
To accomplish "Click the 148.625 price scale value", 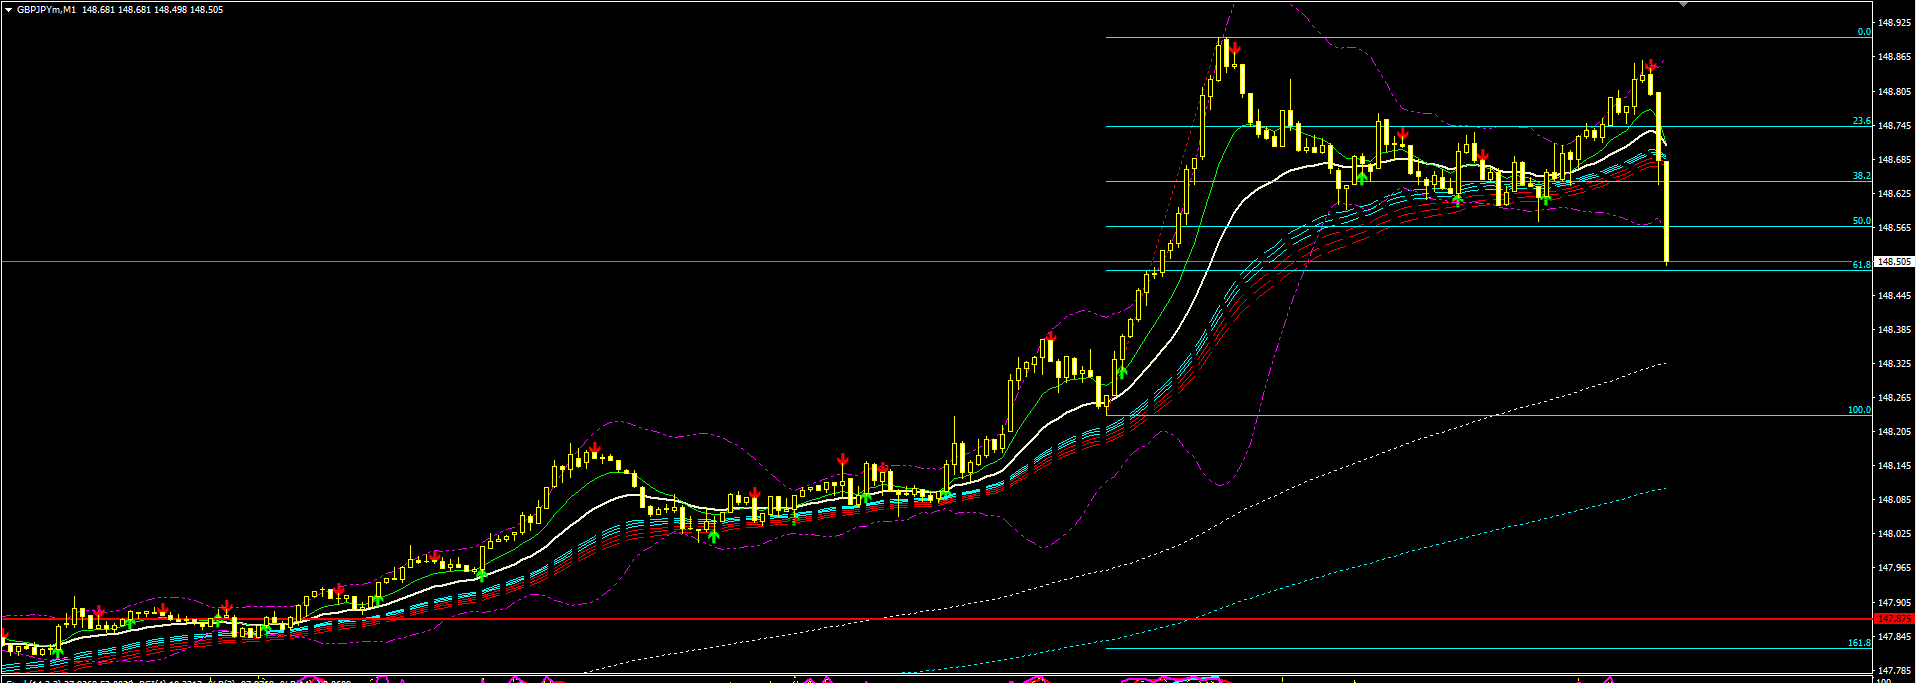I will 1894,194.
